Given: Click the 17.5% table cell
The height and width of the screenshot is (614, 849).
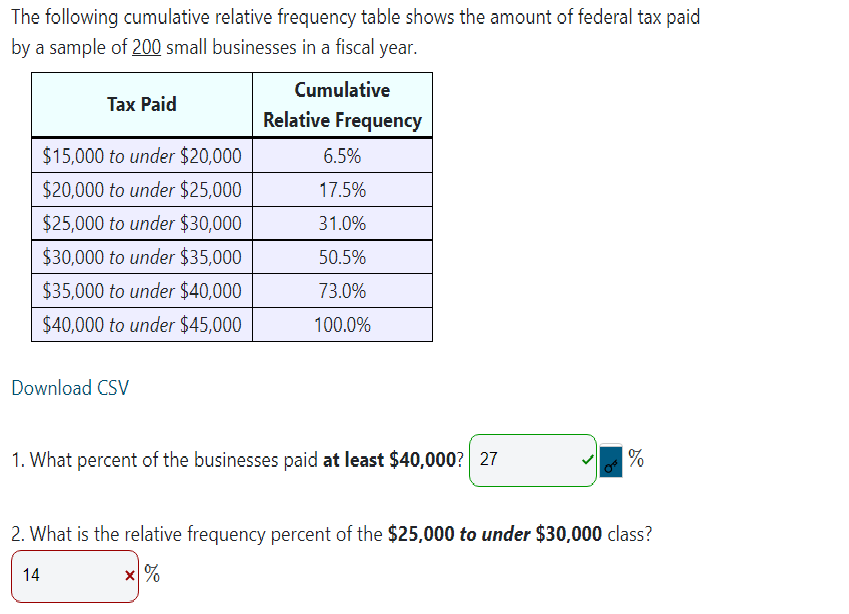Looking at the screenshot, I should click(x=342, y=189).
